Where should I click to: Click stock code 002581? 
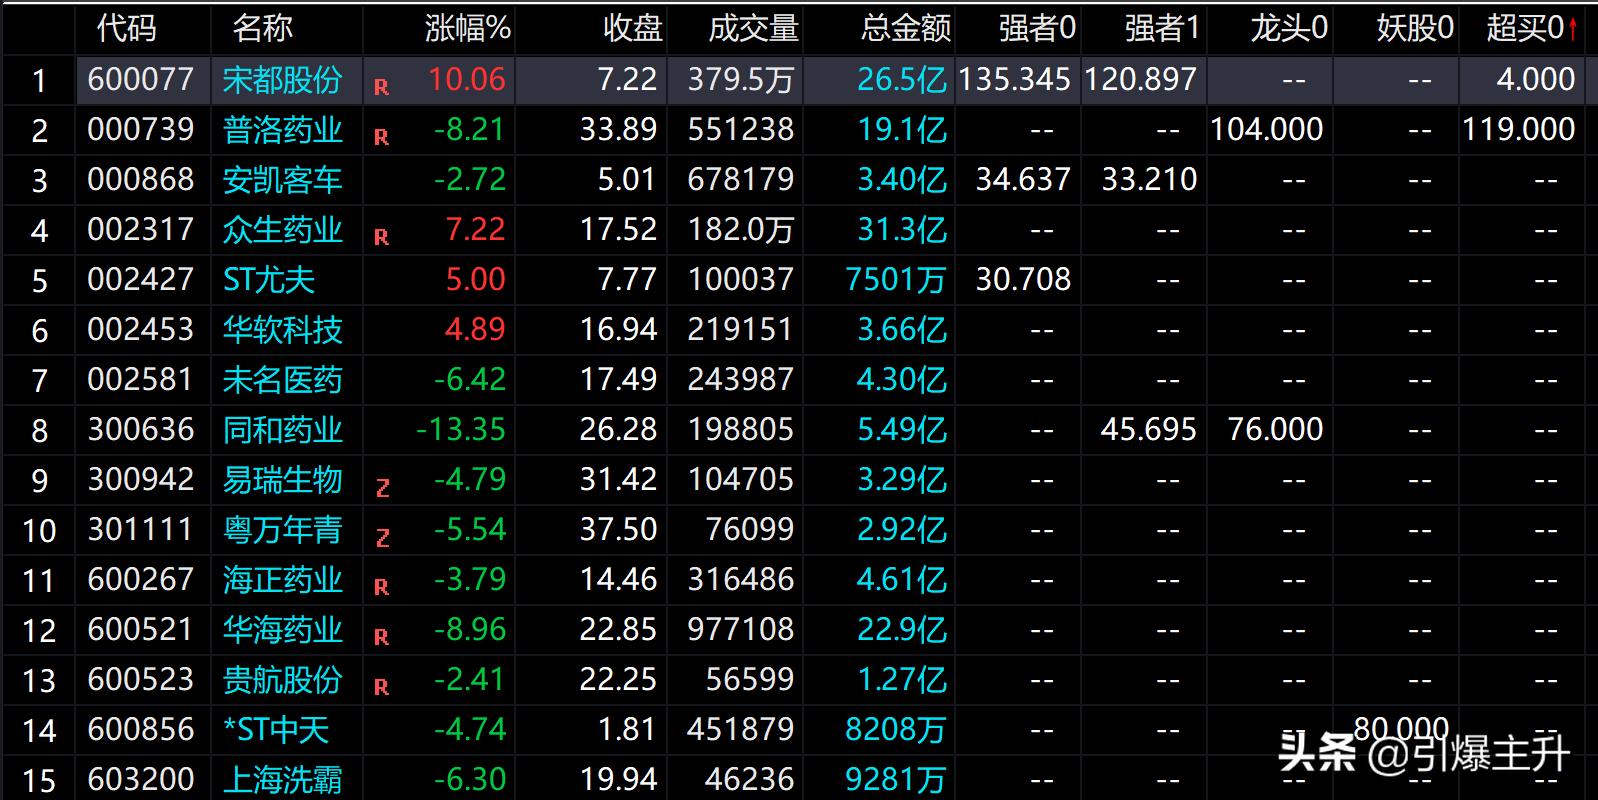point(141,379)
